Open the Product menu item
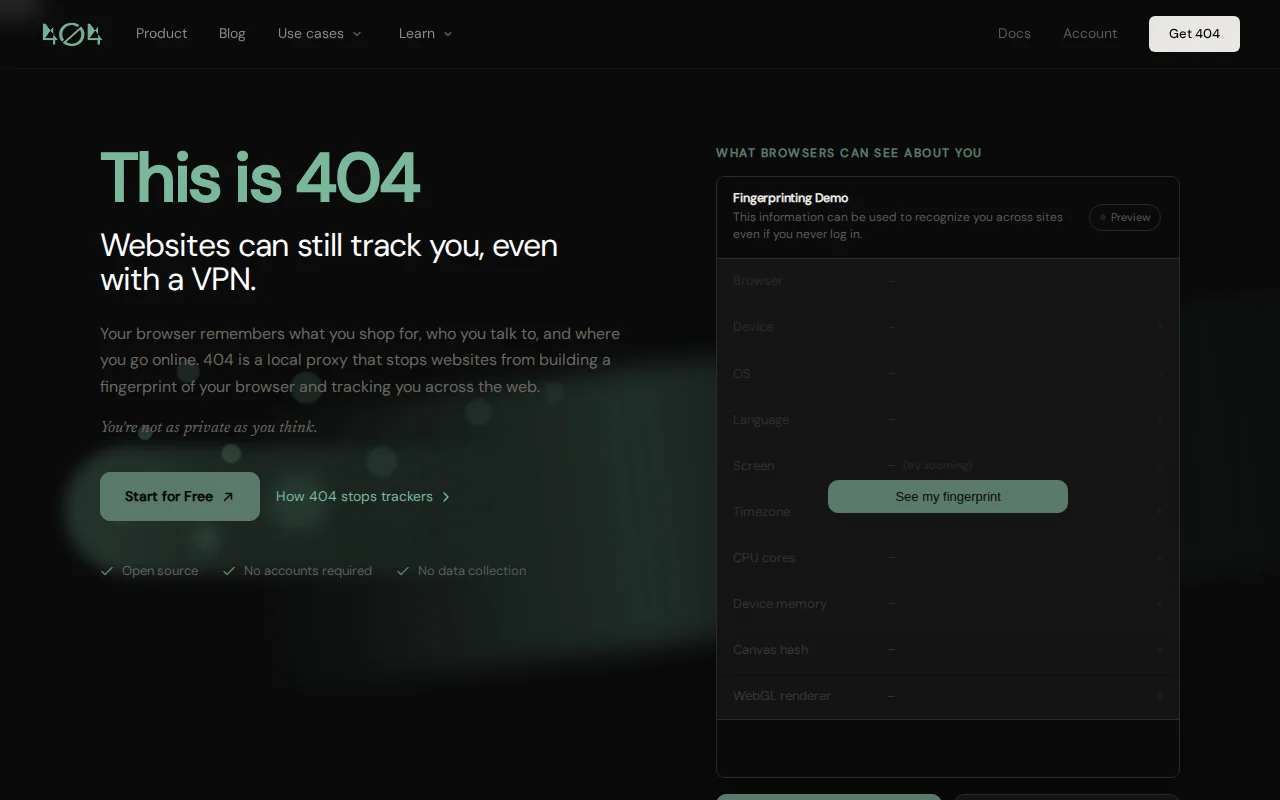This screenshot has width=1280, height=800. (x=162, y=33)
